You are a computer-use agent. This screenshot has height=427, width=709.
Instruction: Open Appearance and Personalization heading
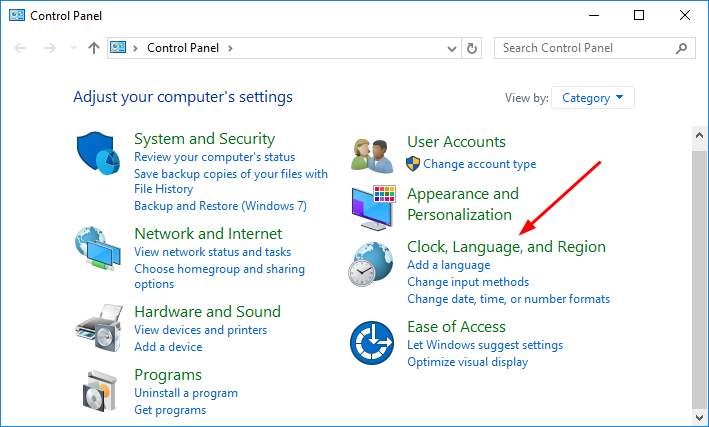[463, 204]
